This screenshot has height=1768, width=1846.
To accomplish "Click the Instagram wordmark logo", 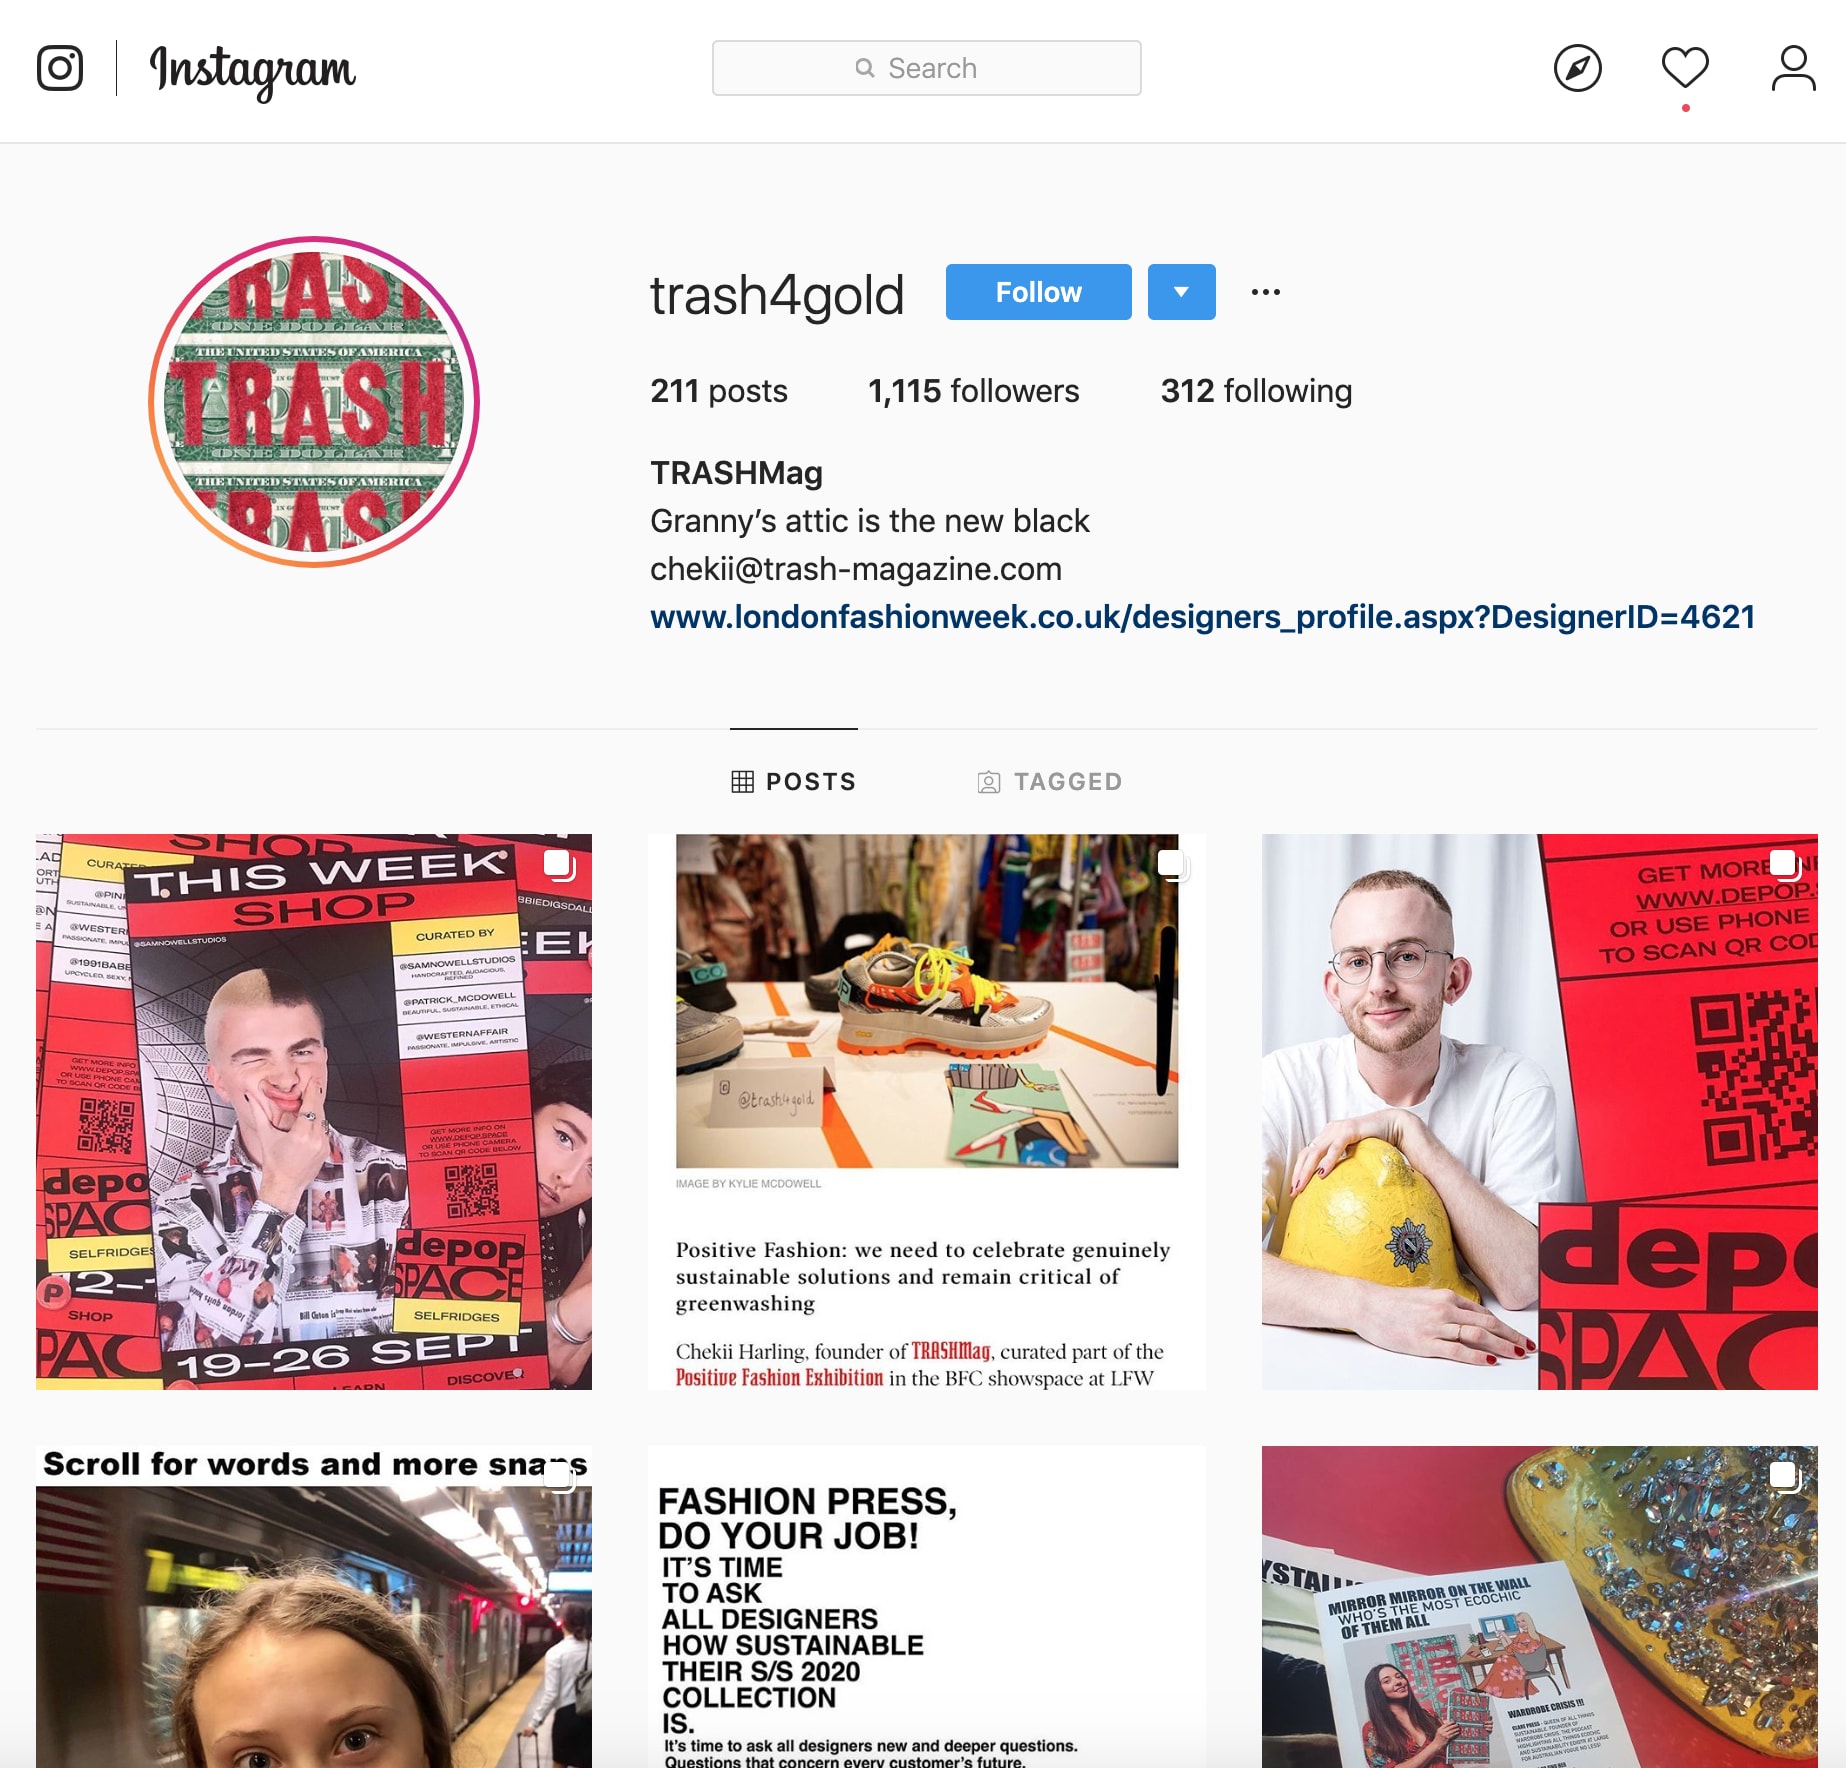I will (x=252, y=72).
